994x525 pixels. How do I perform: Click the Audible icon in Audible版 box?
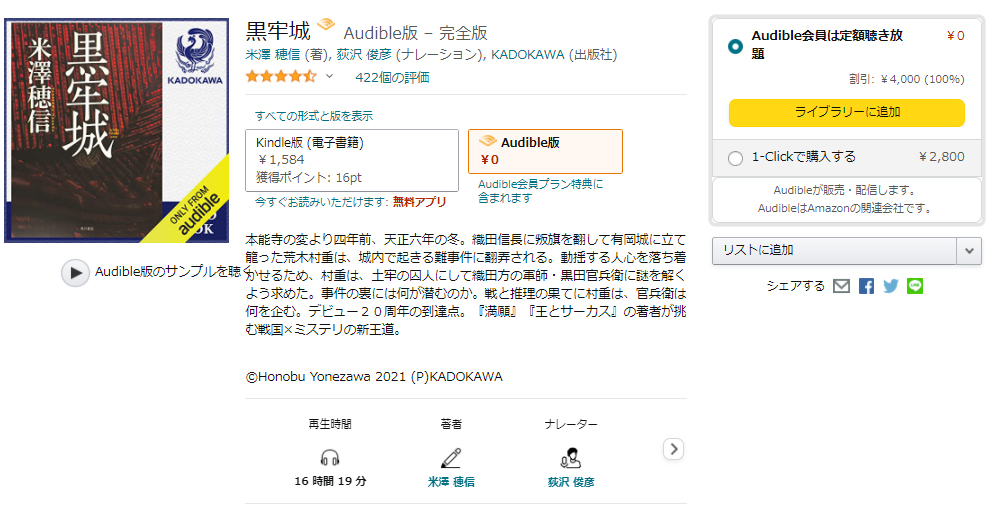click(x=487, y=141)
